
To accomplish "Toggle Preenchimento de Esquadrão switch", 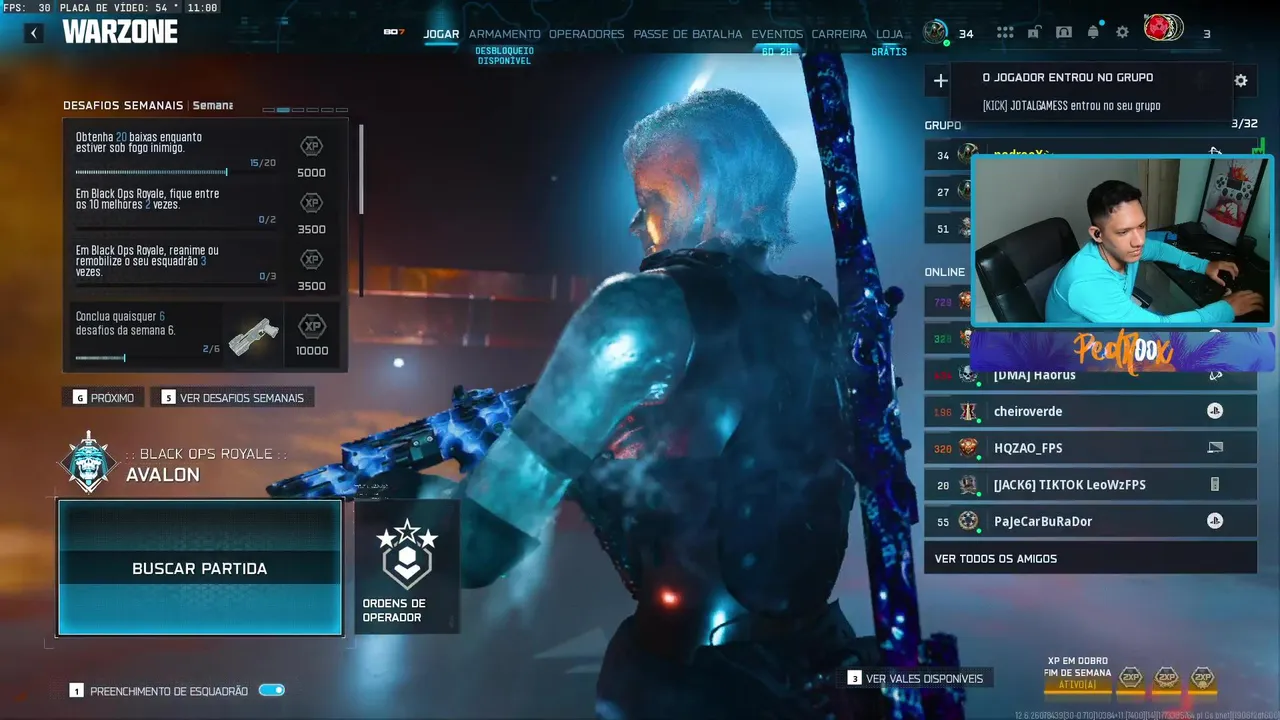I will (x=271, y=690).
